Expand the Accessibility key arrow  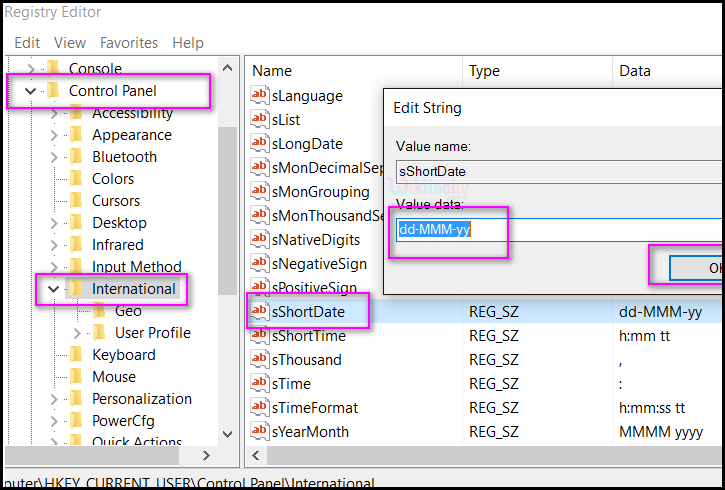[x=54, y=113]
